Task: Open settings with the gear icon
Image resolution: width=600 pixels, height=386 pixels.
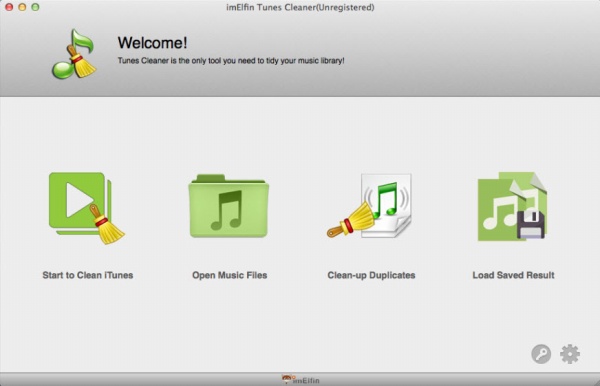Action: [570, 354]
